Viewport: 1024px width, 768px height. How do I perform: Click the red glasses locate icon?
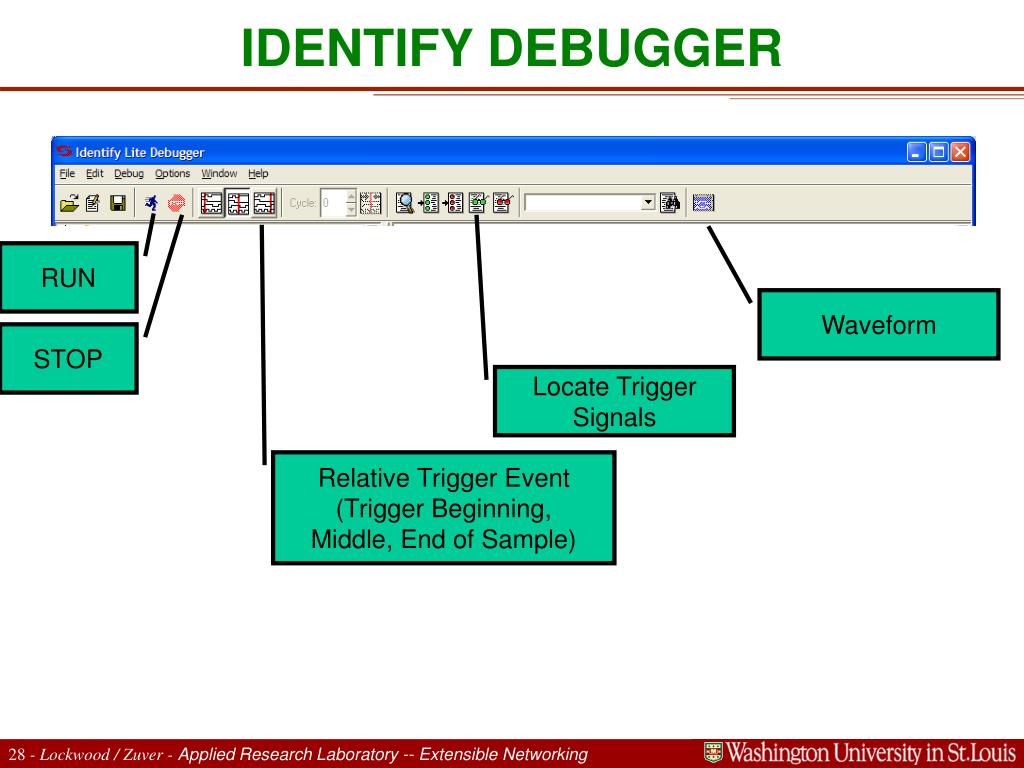point(502,203)
